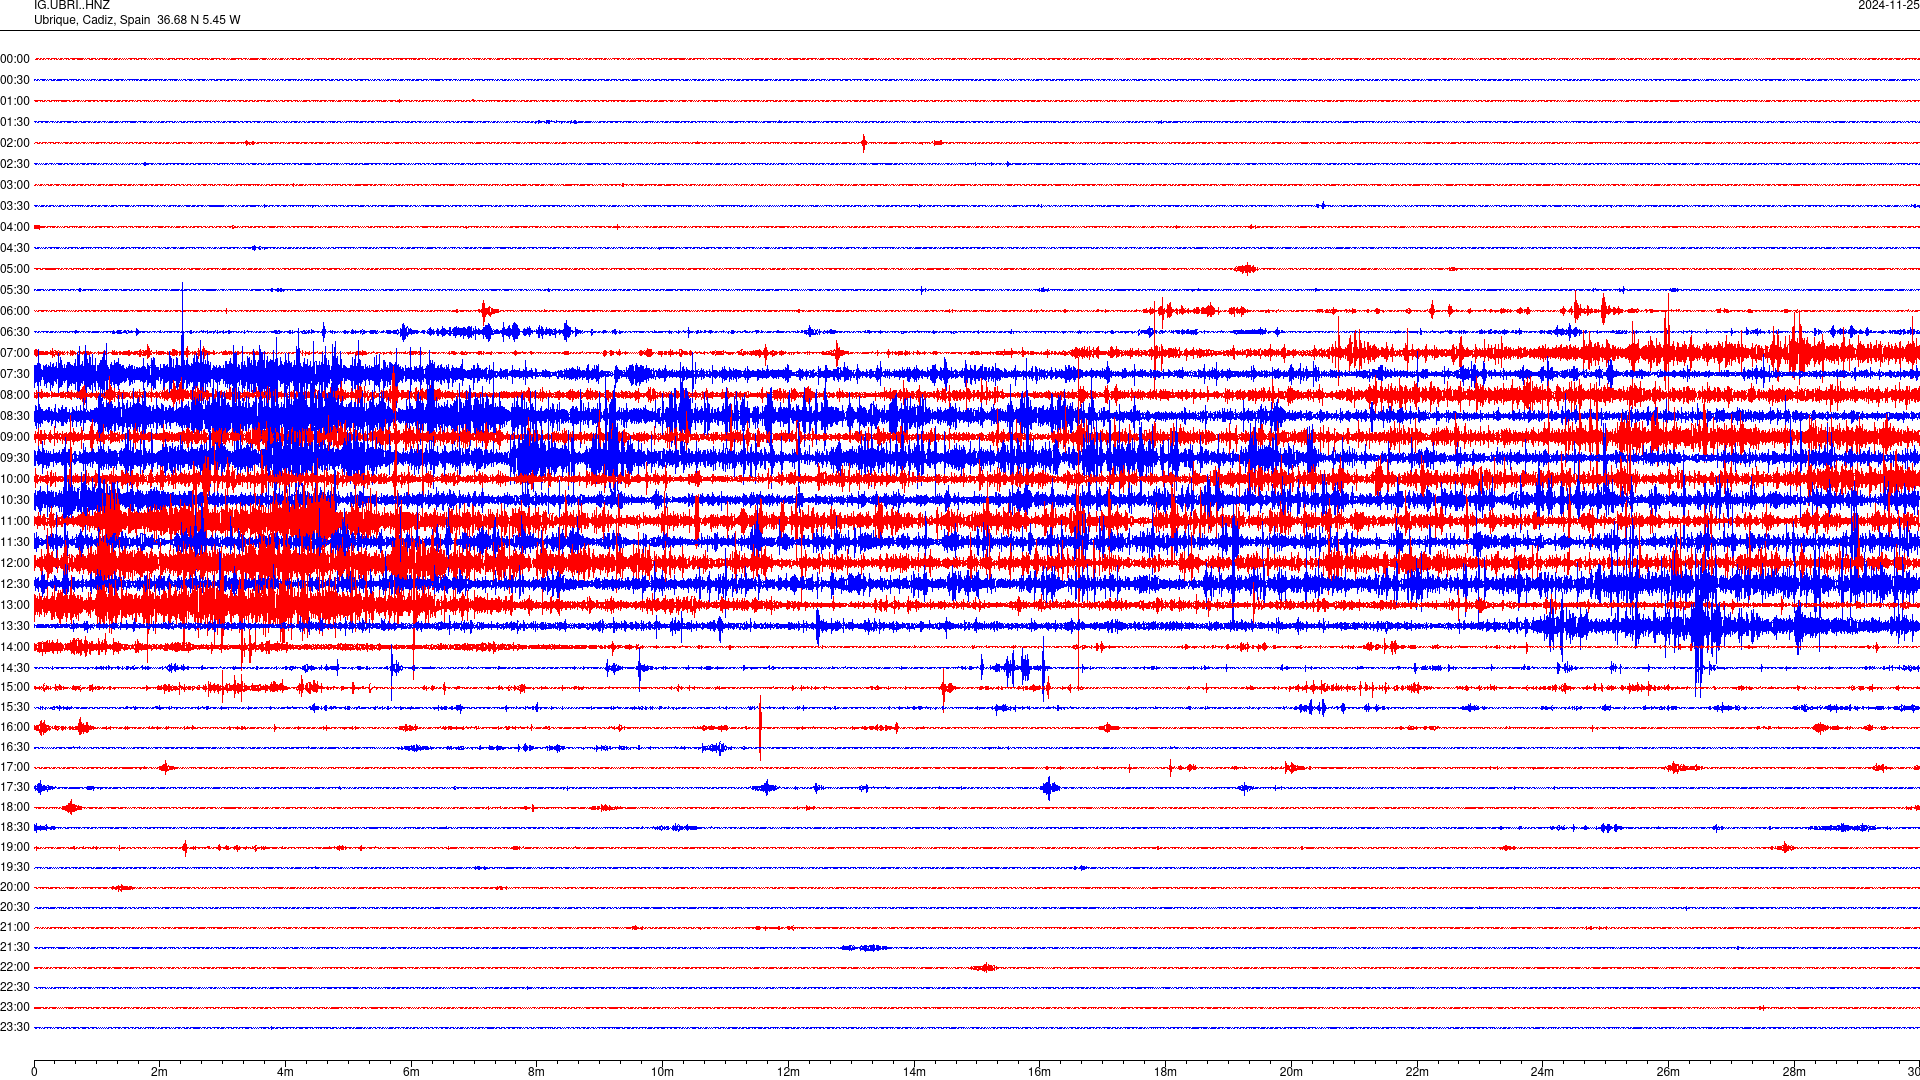Select the 14:30 row time label

tap(15, 668)
